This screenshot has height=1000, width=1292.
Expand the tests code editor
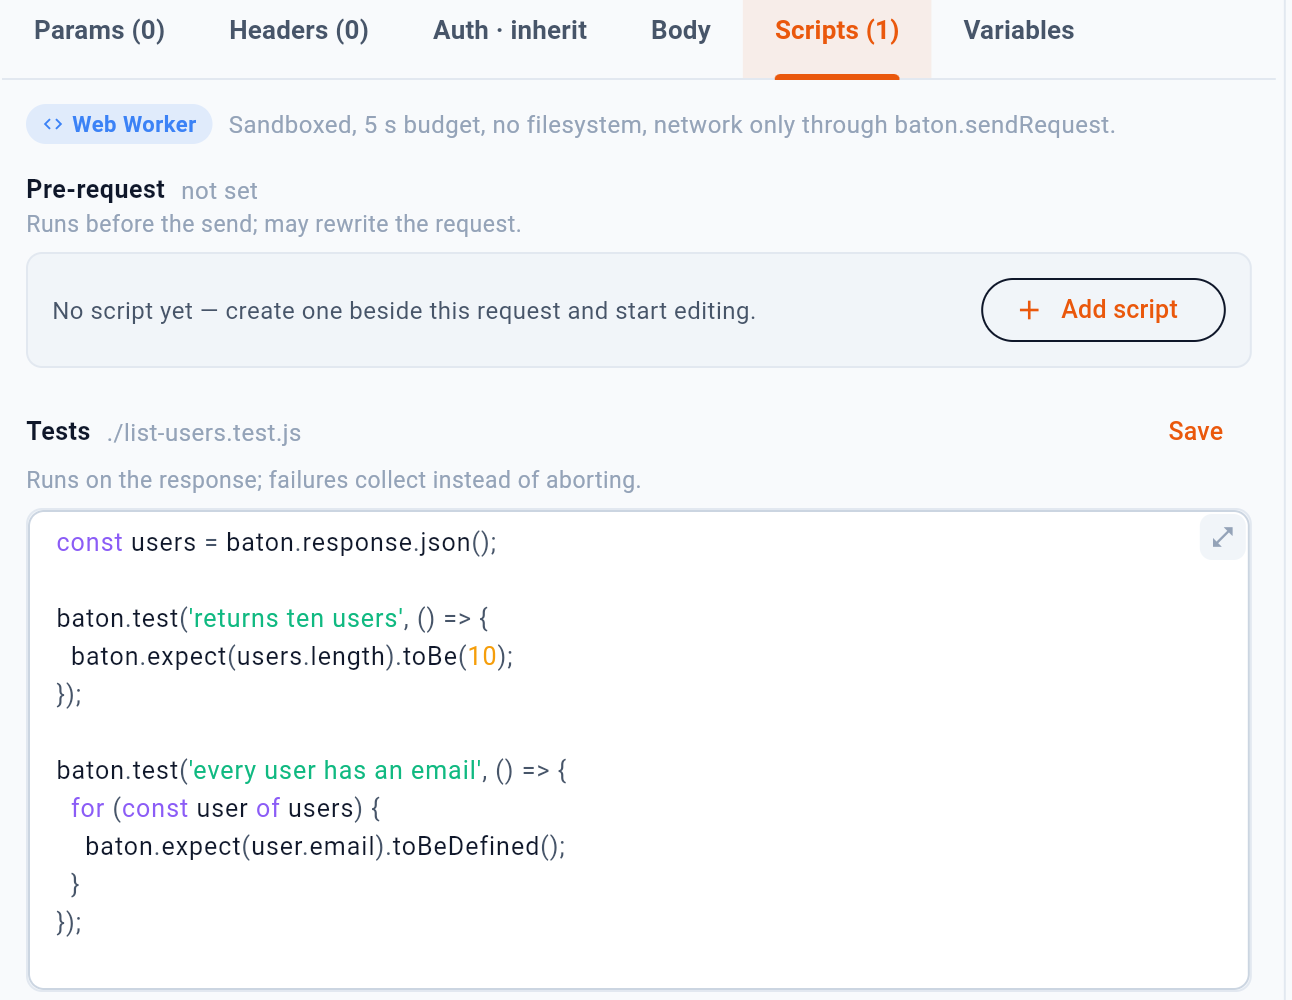coord(1222,537)
